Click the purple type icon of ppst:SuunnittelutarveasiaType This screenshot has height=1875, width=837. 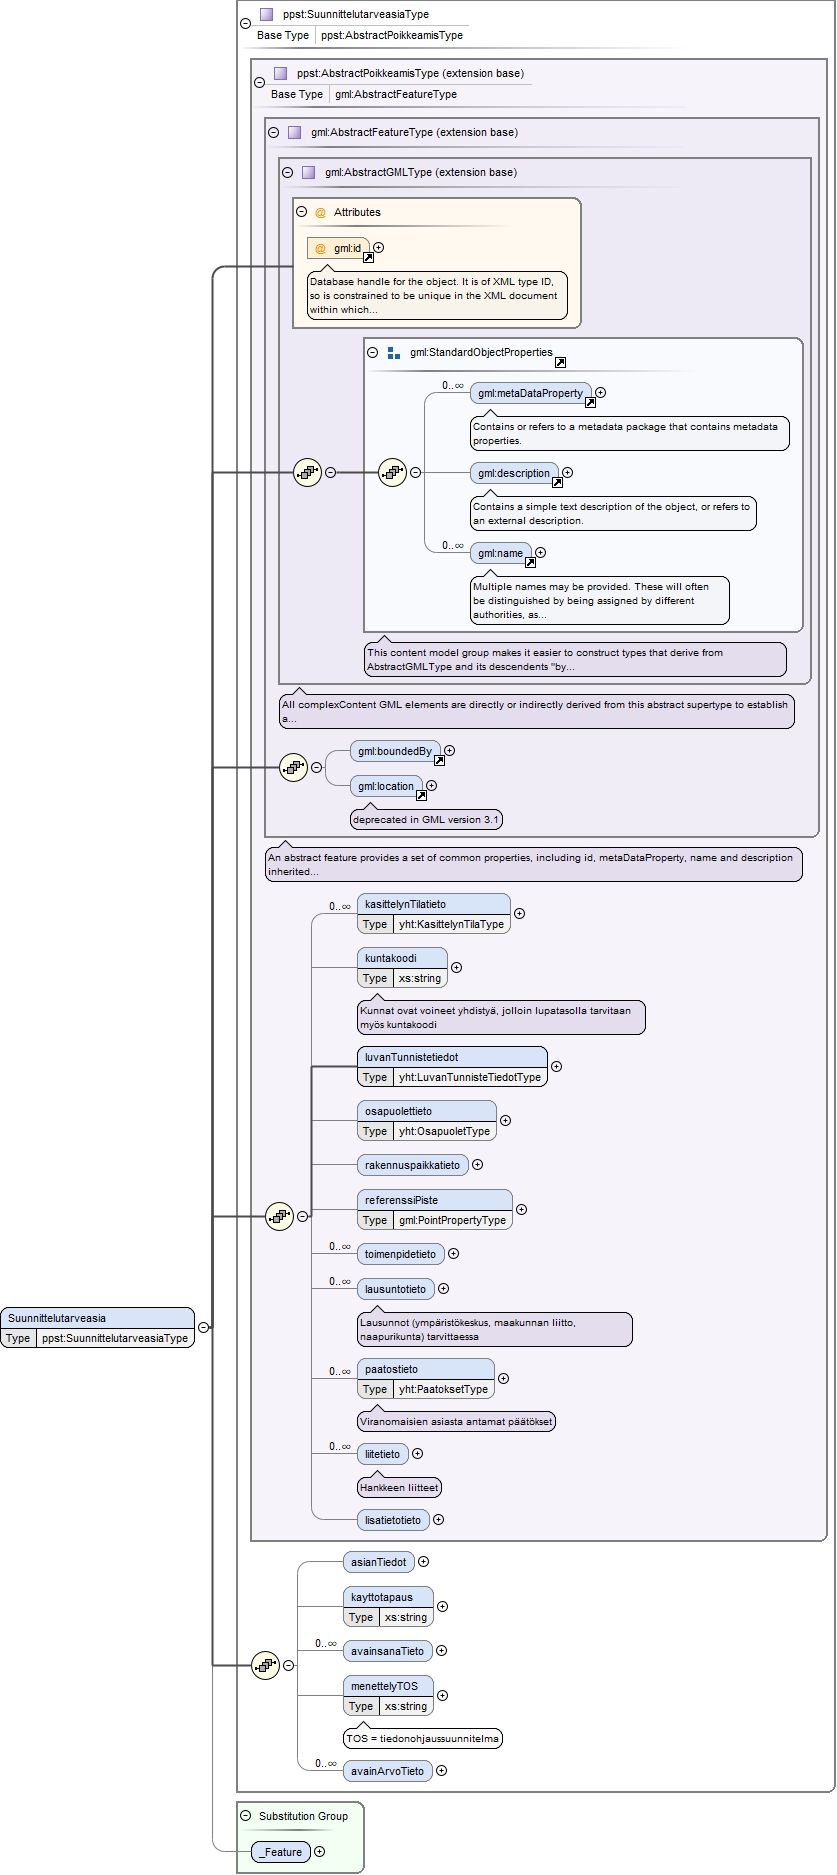pyautogui.click(x=266, y=14)
